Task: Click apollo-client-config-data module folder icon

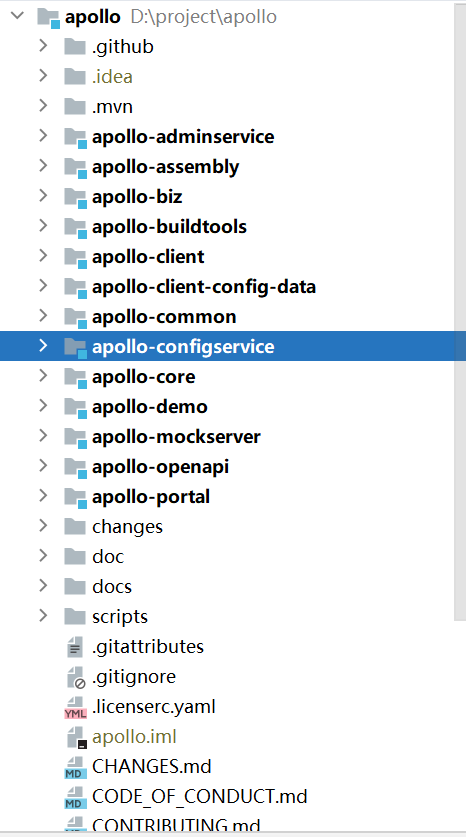Action: tap(75, 287)
